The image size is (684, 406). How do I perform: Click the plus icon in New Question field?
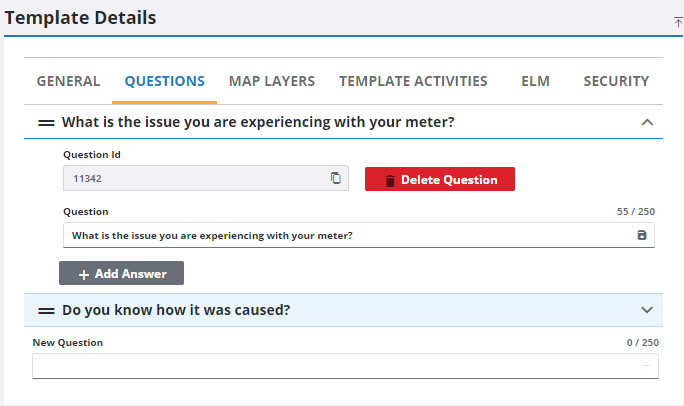click(x=645, y=367)
